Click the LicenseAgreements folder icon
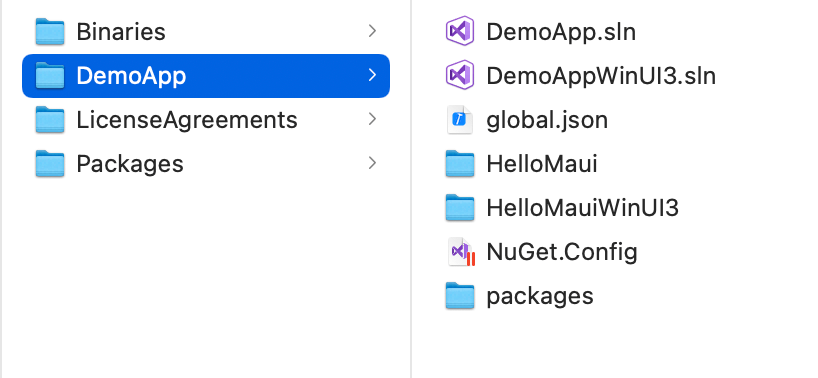Image resolution: width=818 pixels, height=378 pixels. pos(50,119)
